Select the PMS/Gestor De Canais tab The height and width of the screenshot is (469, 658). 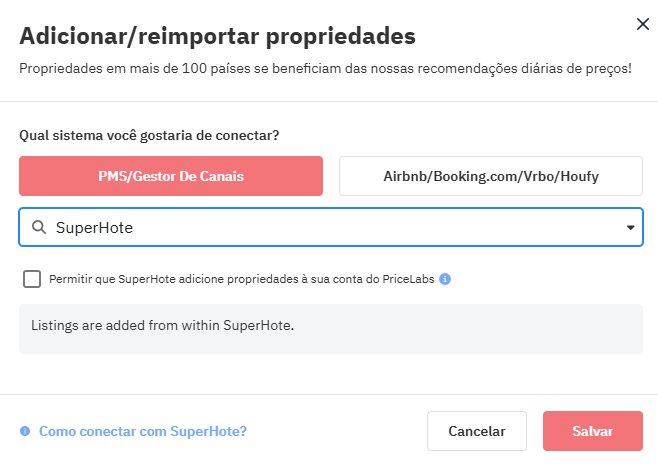coord(171,176)
